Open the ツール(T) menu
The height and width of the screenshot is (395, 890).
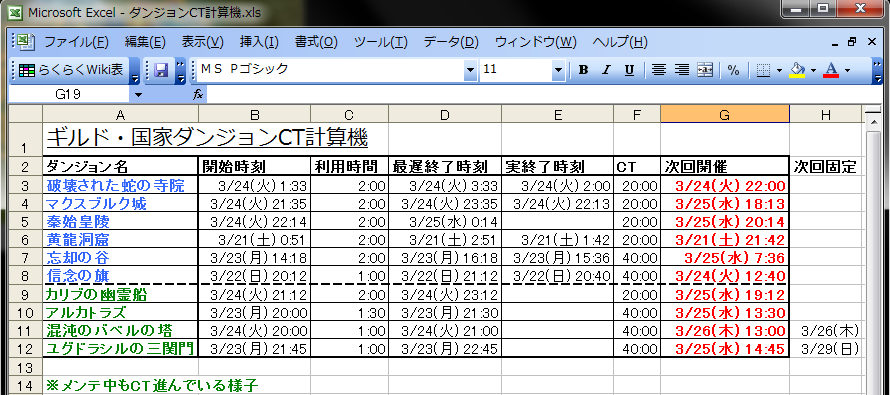coord(381,42)
